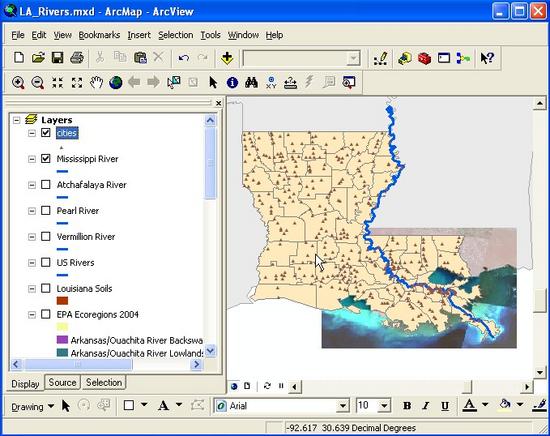
Task: Zoom to Full Extent globe
Action: (x=116, y=83)
